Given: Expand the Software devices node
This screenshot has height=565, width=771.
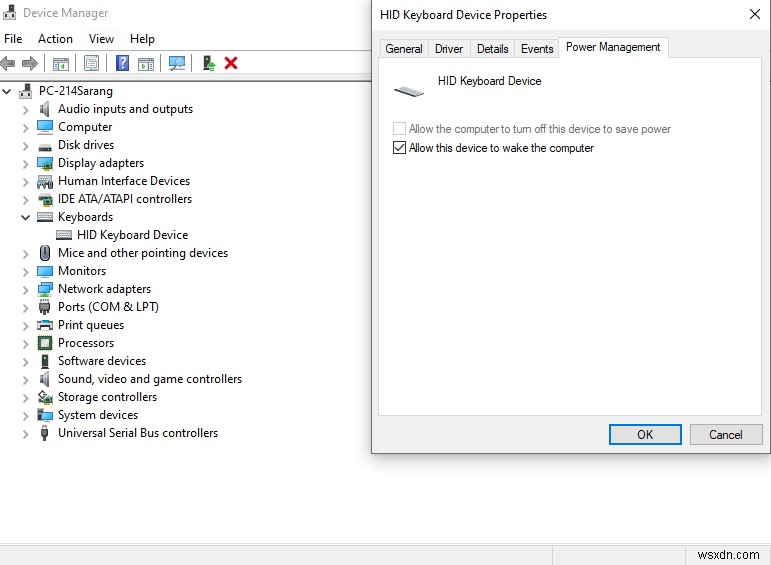Looking at the screenshot, I should point(25,361).
